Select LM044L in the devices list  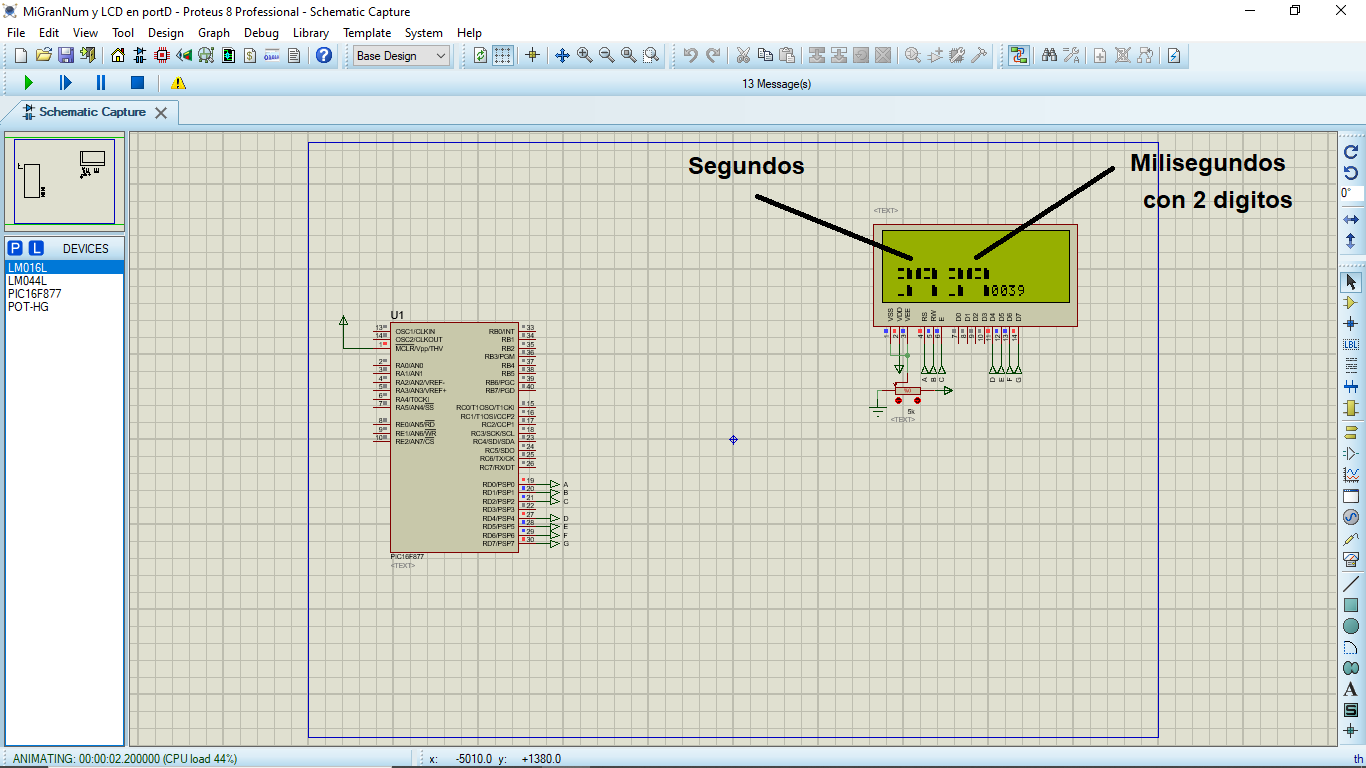point(65,281)
